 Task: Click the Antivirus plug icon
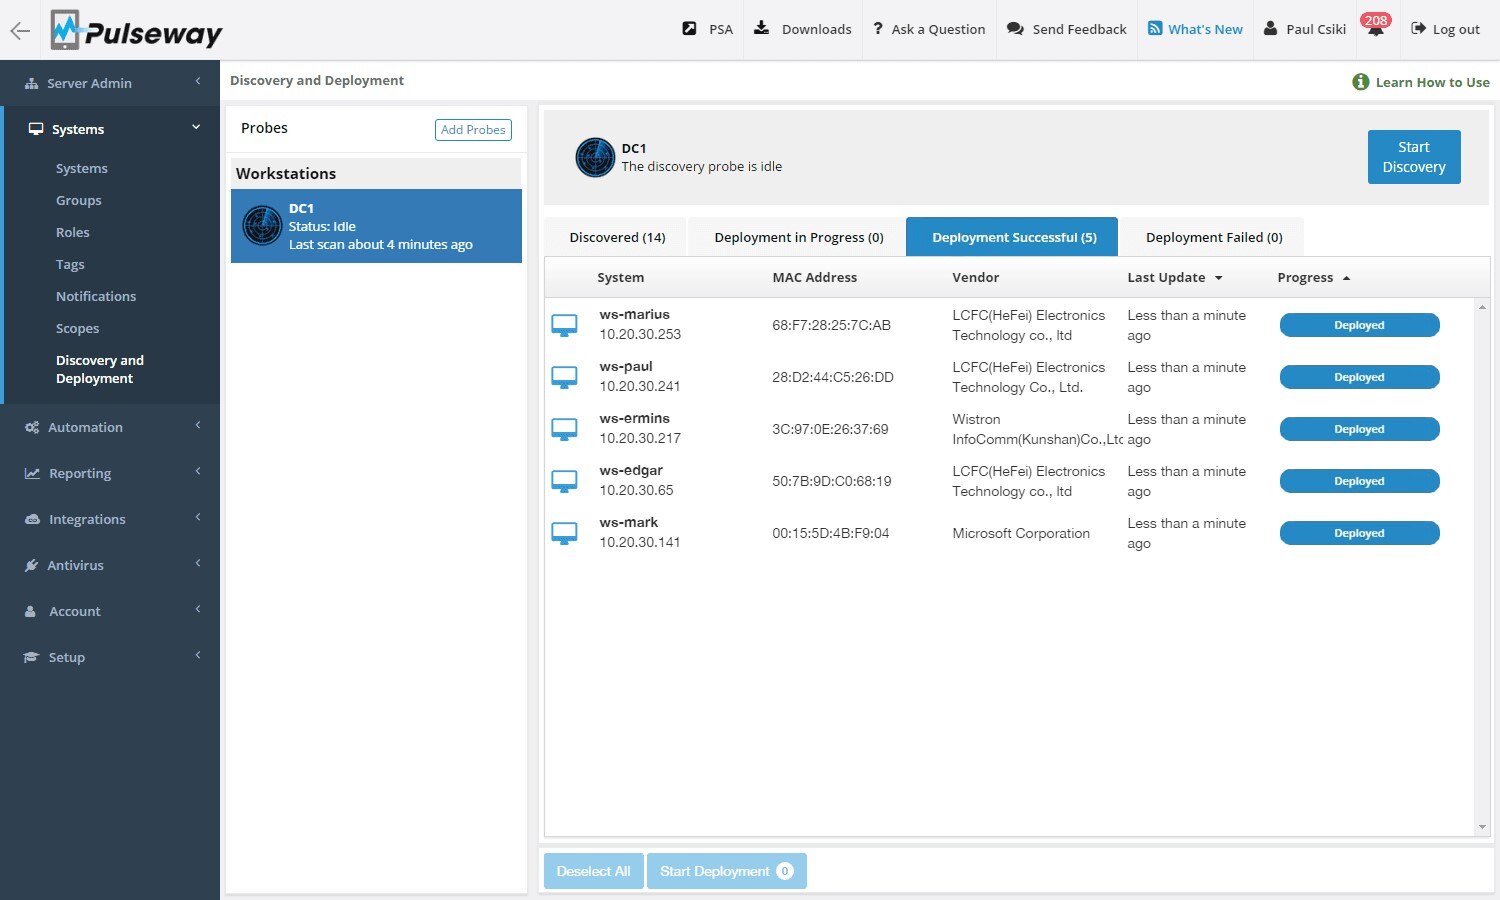31,566
